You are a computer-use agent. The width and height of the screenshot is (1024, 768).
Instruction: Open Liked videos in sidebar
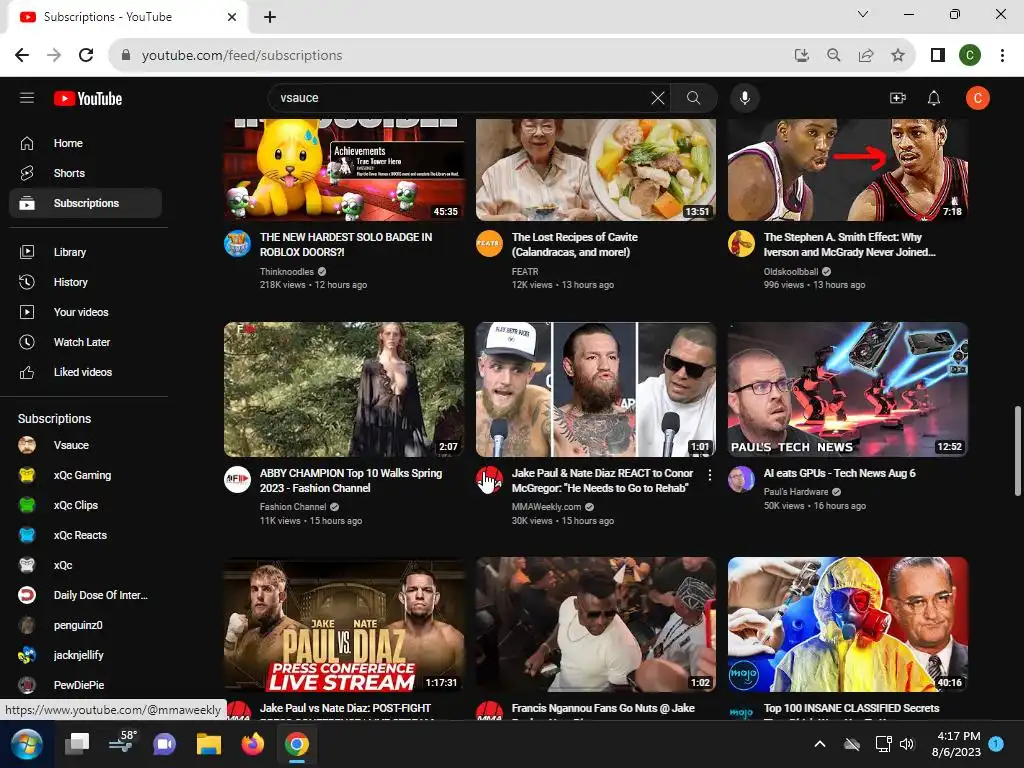(x=86, y=372)
